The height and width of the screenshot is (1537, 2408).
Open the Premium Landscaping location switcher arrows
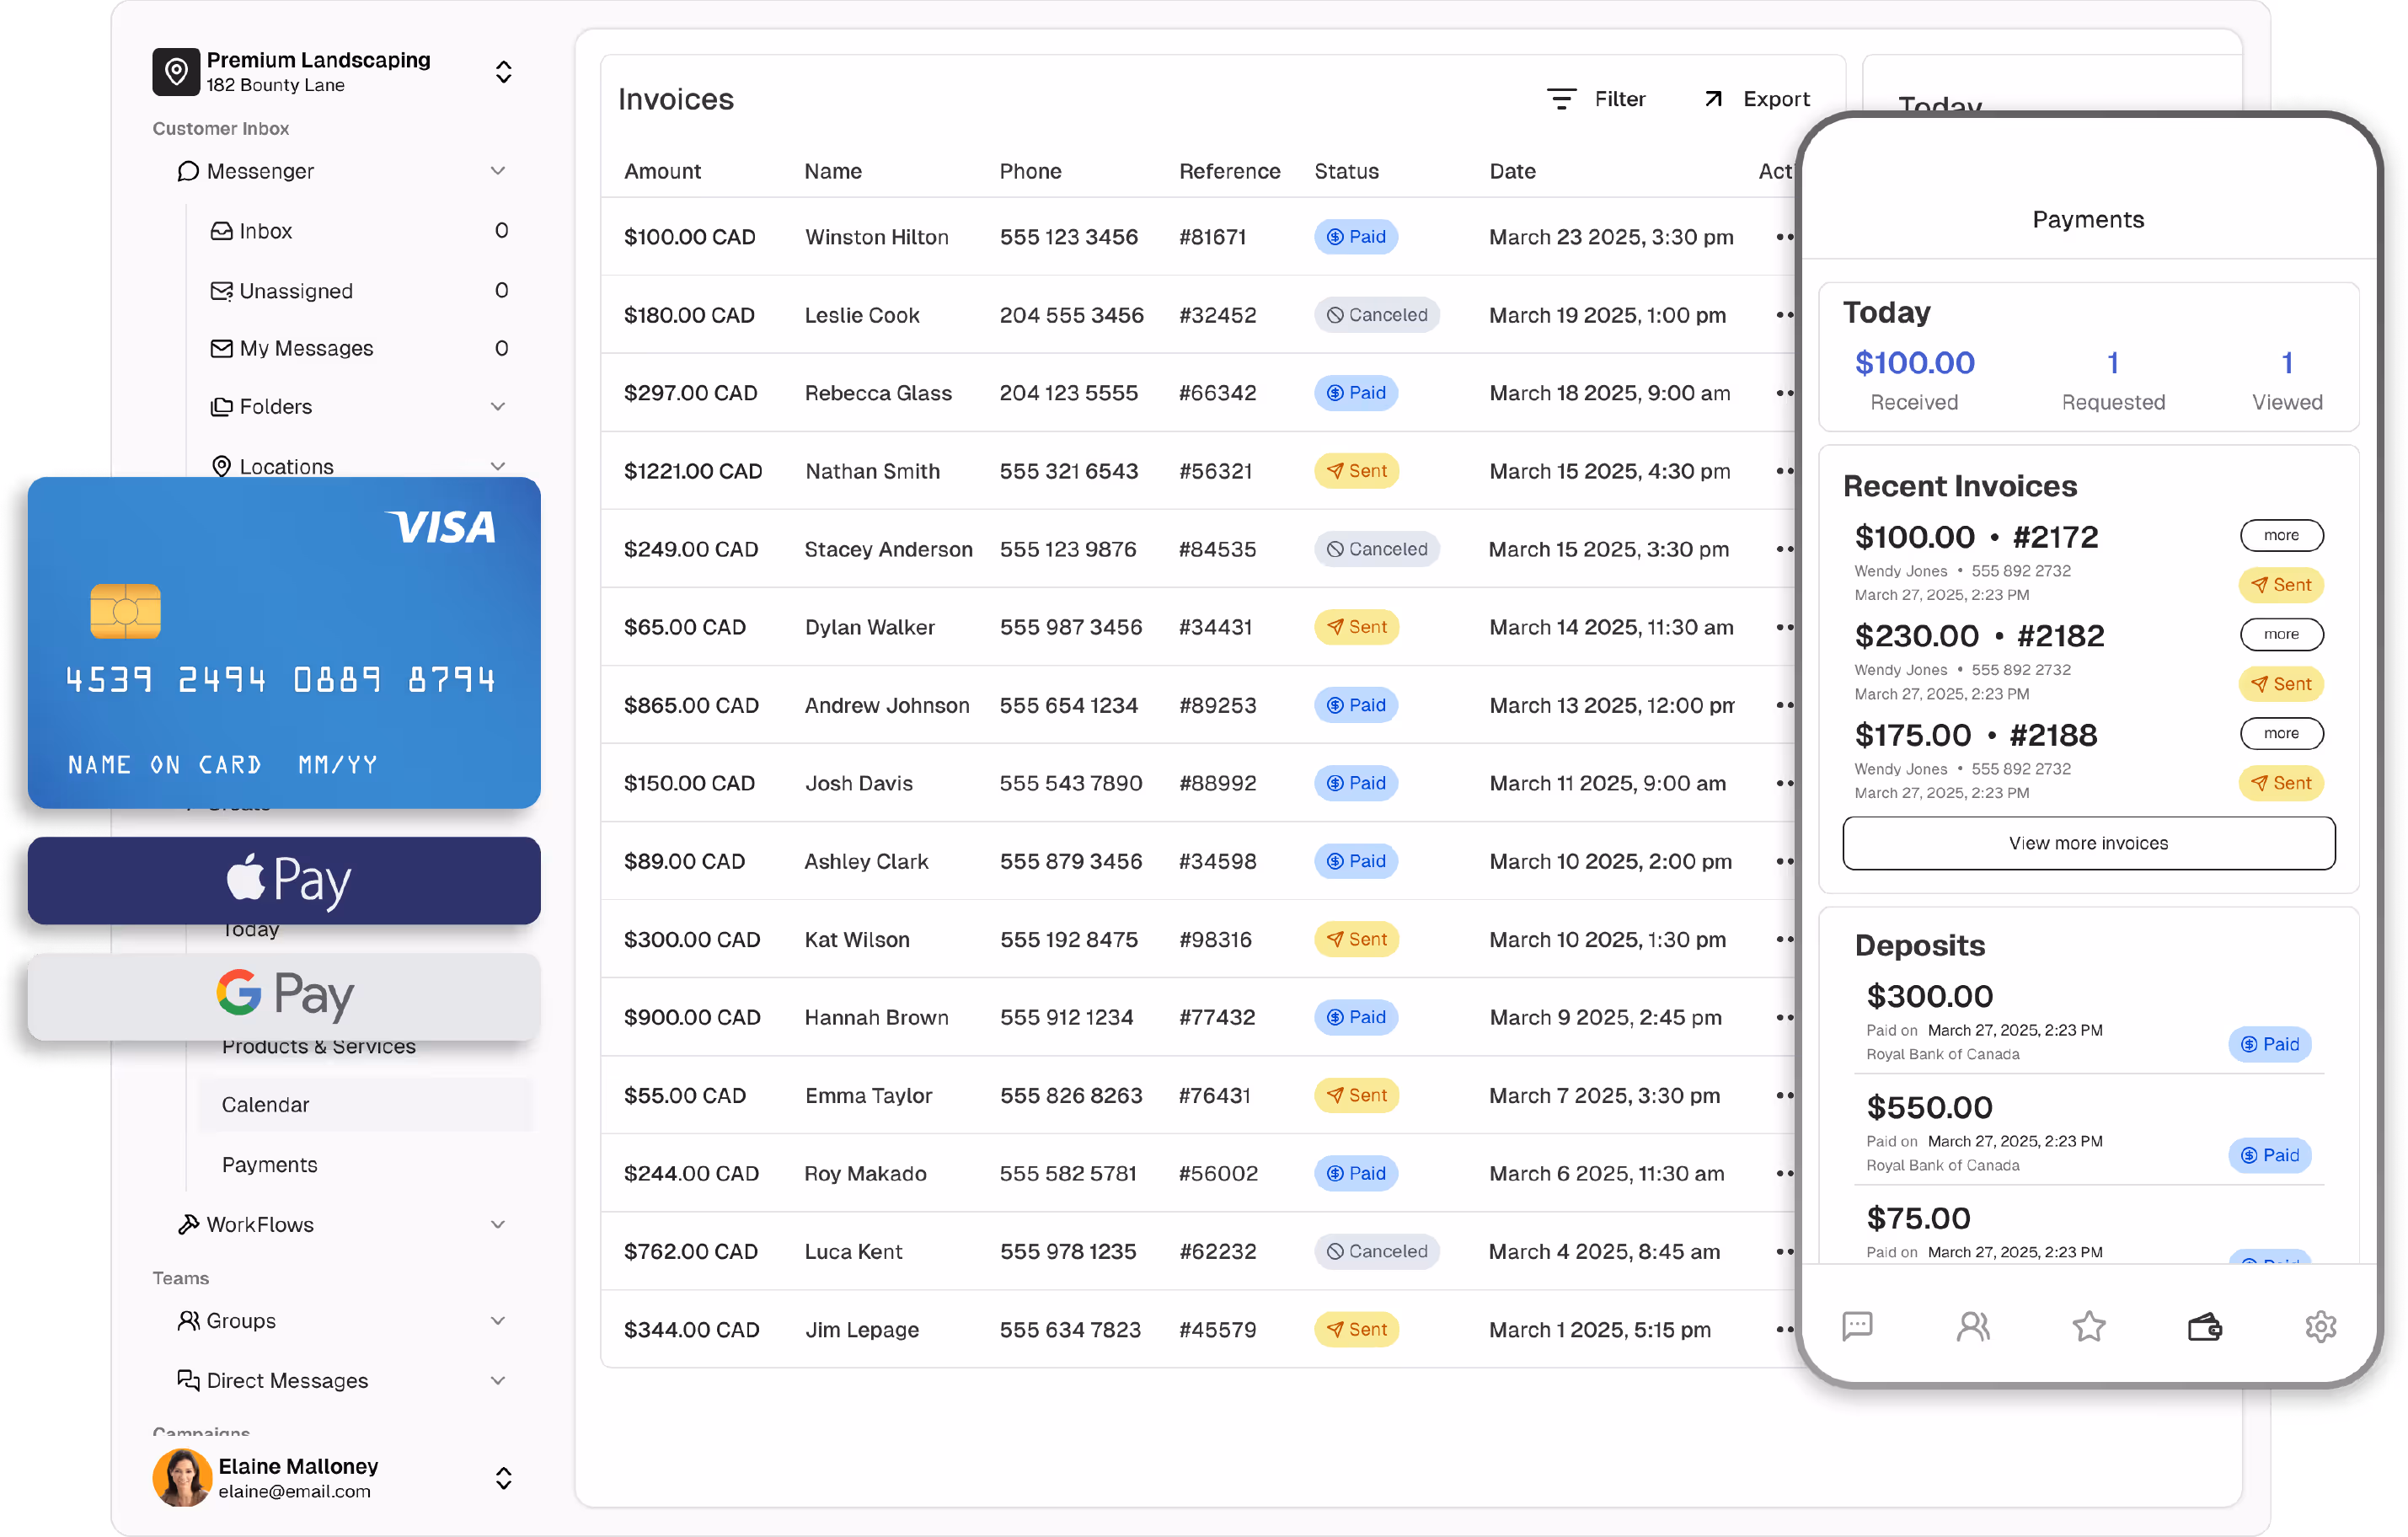tap(504, 72)
